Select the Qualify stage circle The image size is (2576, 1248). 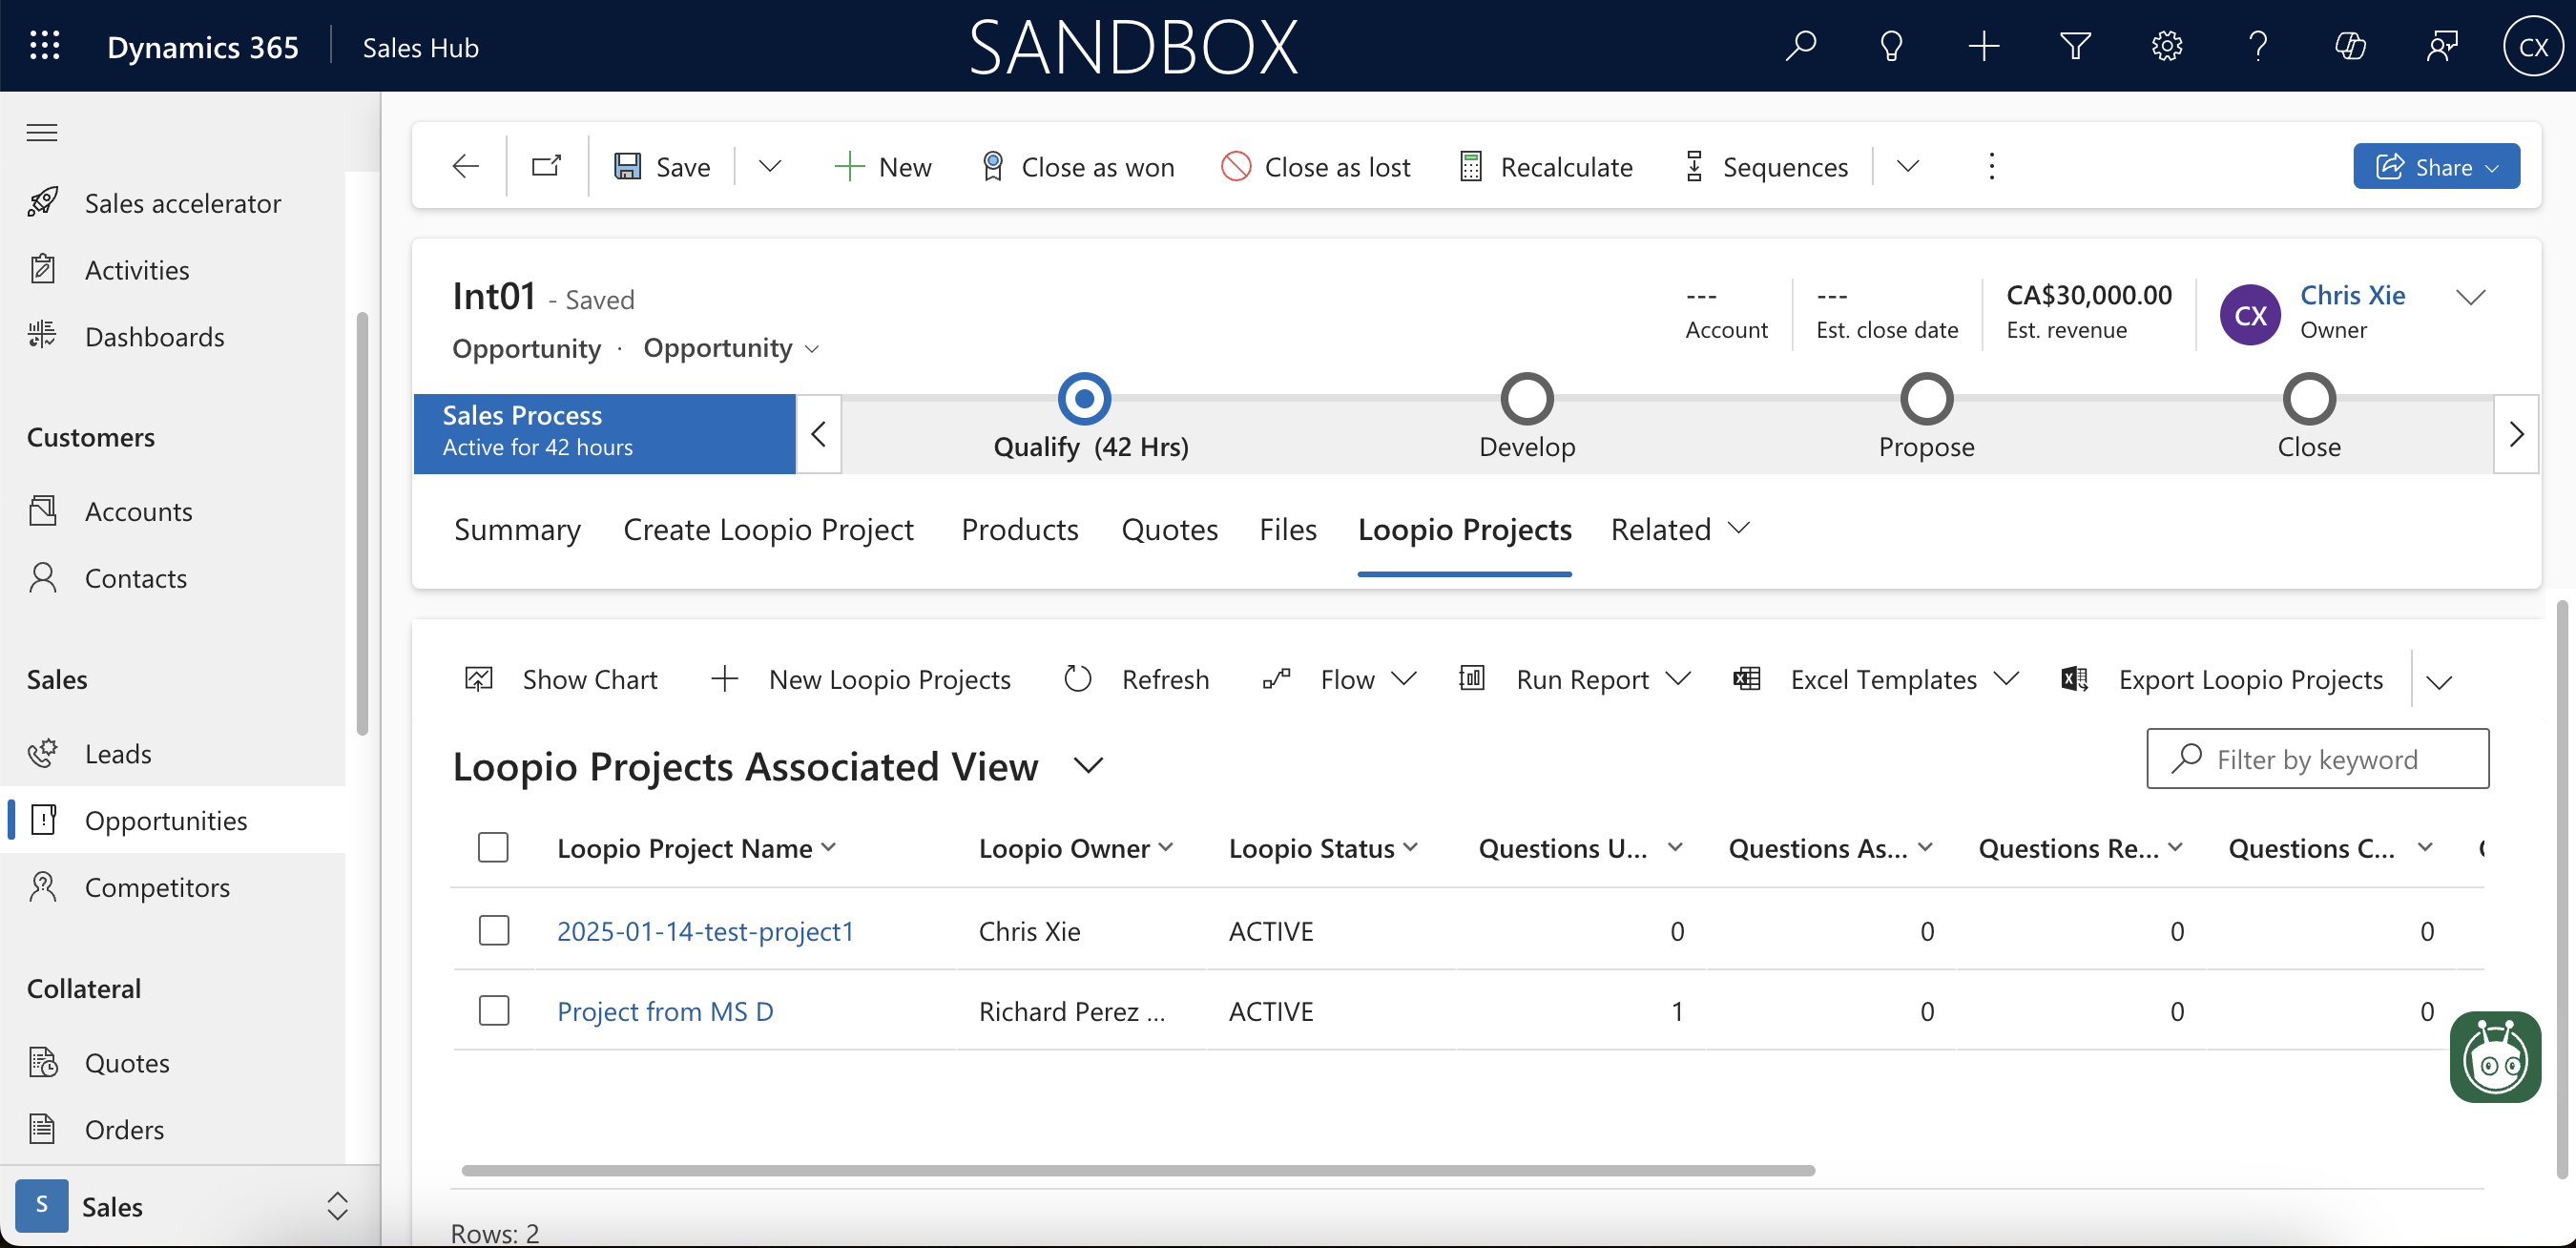point(1084,399)
